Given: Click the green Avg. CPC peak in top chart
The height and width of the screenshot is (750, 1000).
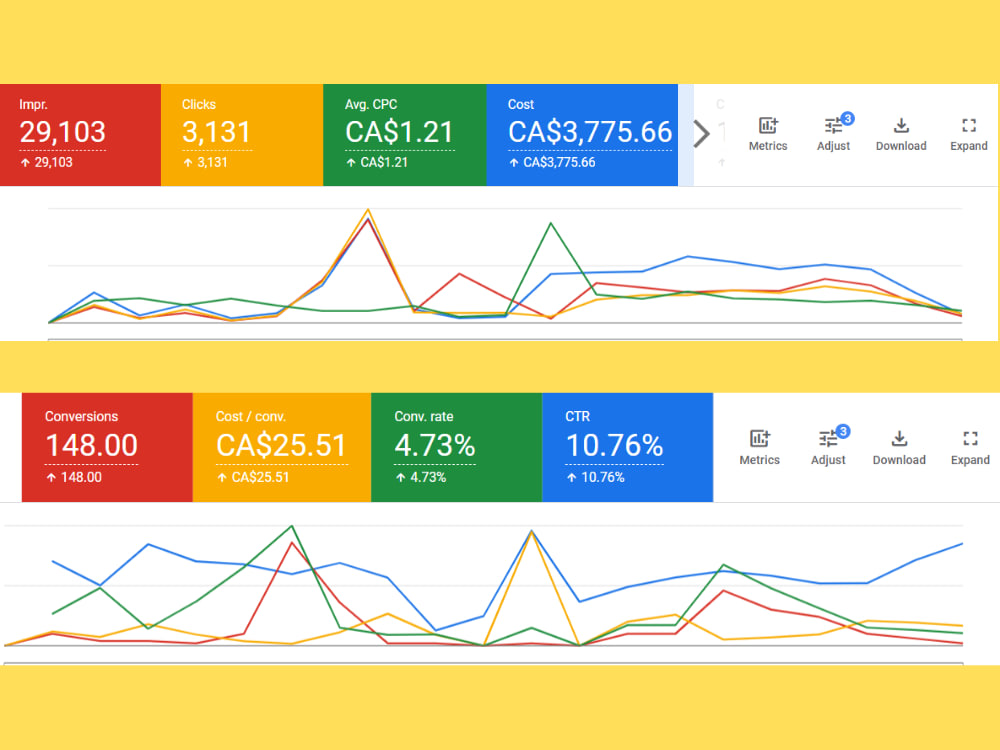Looking at the screenshot, I should 551,223.
